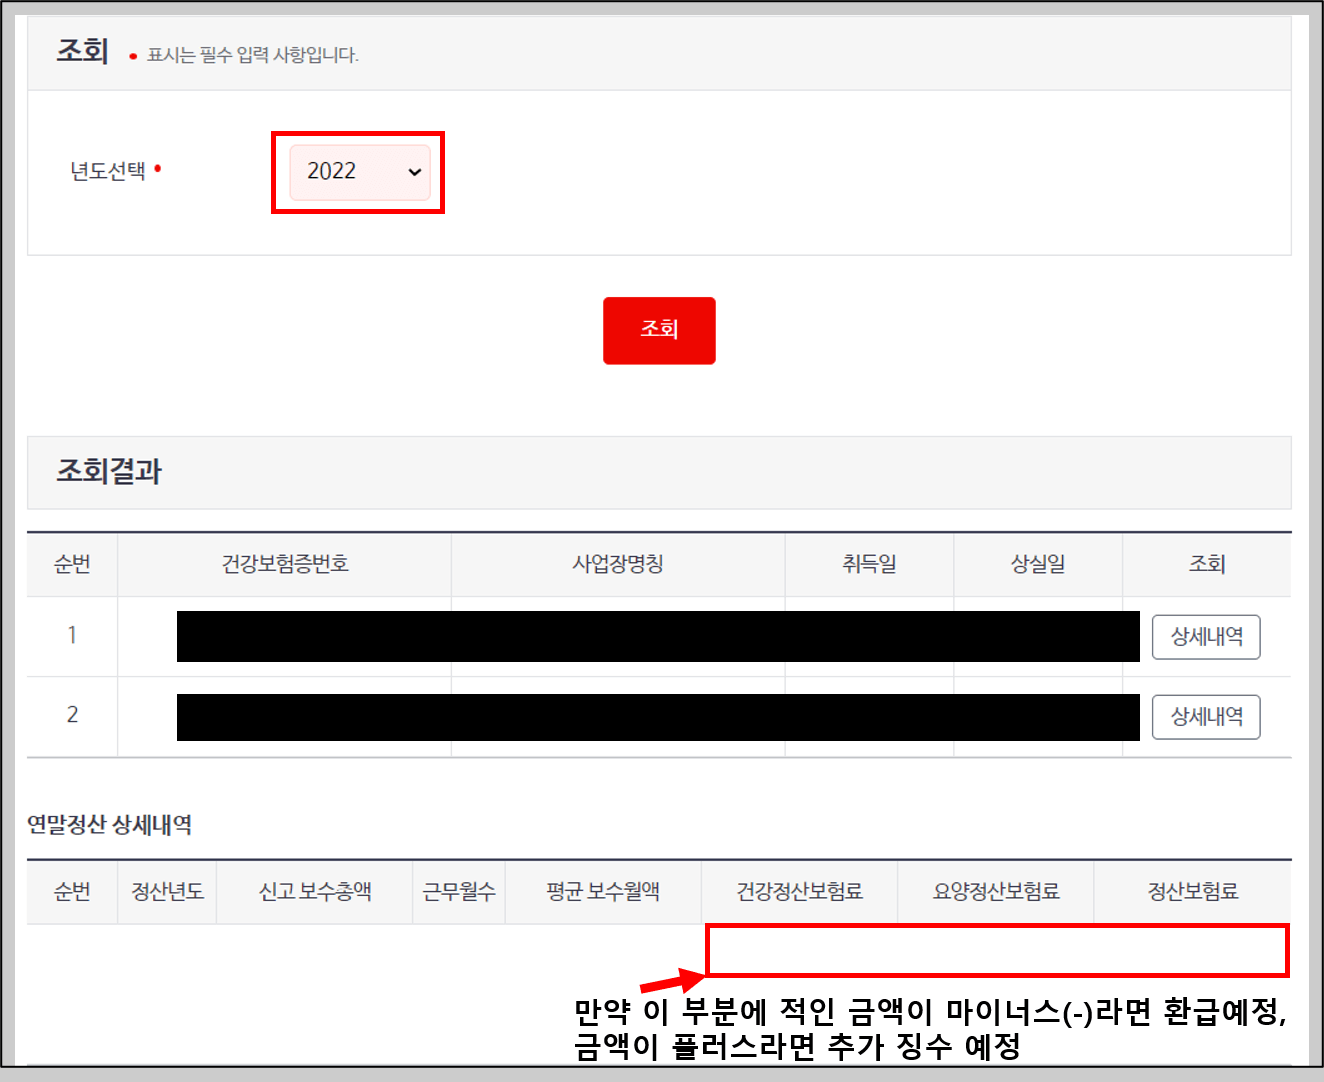Viewport: 1324px width, 1082px height.
Task: Click the 신고 보수총액 column header
Action: pyautogui.click(x=314, y=892)
